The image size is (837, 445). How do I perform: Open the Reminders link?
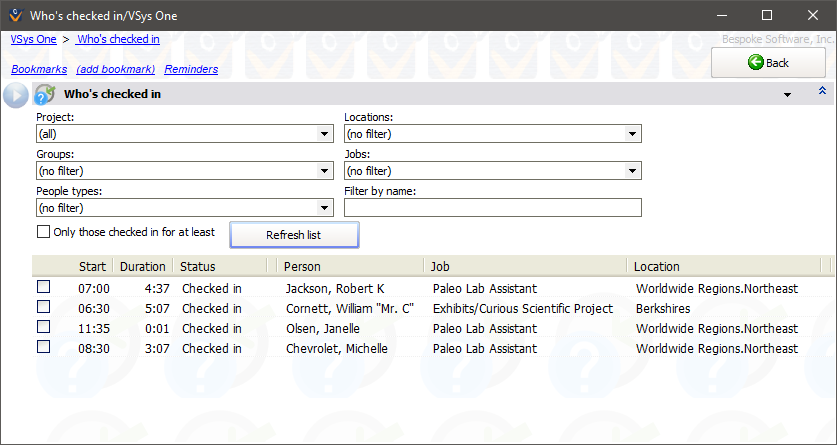[x=191, y=69]
